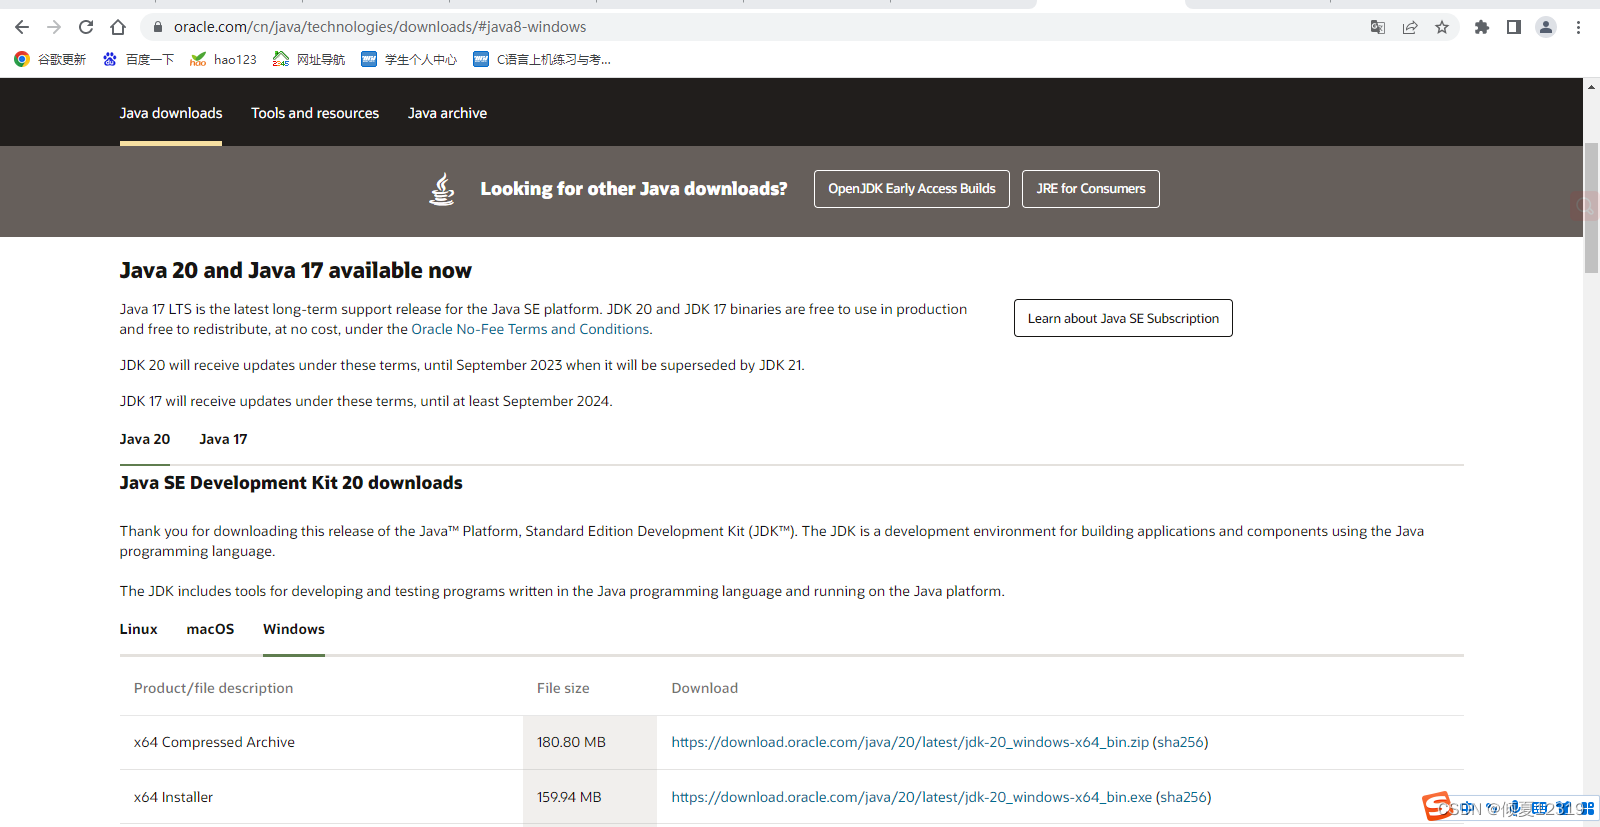Share this page icon
Viewport: 1600px width, 827px height.
(1410, 27)
